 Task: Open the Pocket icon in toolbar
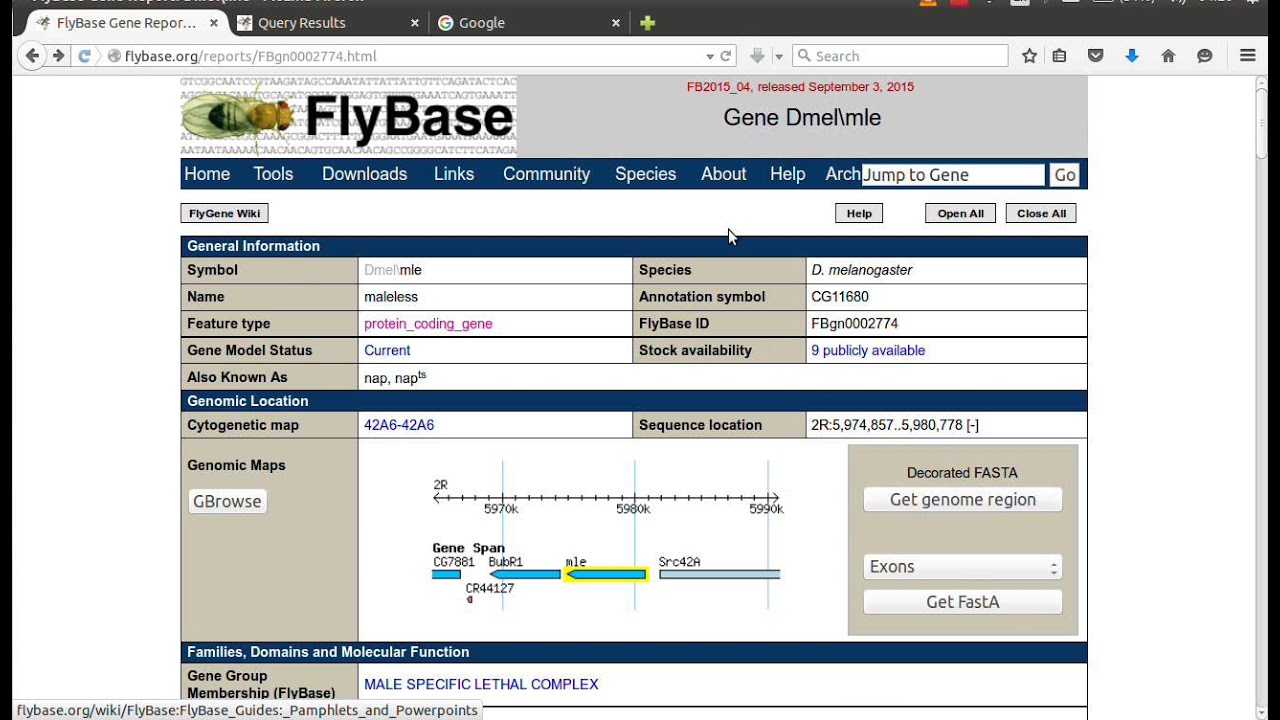pos(1095,56)
